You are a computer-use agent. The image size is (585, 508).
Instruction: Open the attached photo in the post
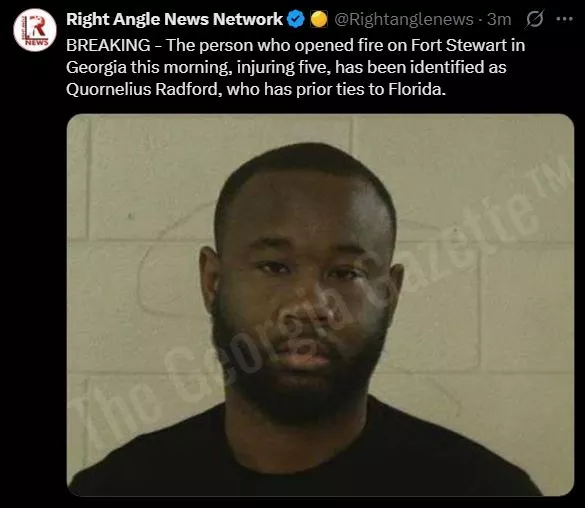coord(320,305)
